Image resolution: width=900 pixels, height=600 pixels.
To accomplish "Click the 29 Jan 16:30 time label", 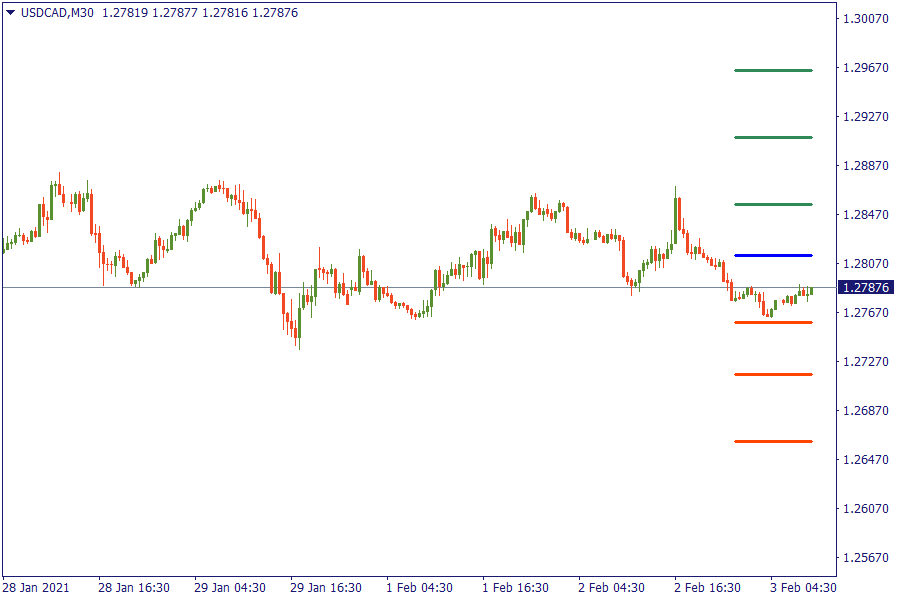I will click(325, 586).
